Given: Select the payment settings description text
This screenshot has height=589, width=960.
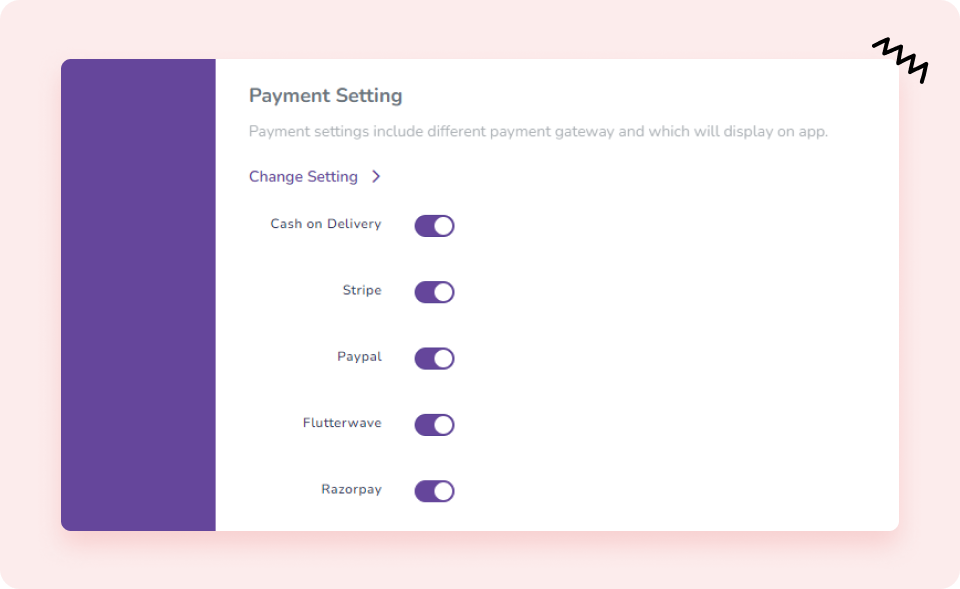Looking at the screenshot, I should pyautogui.click(x=538, y=131).
